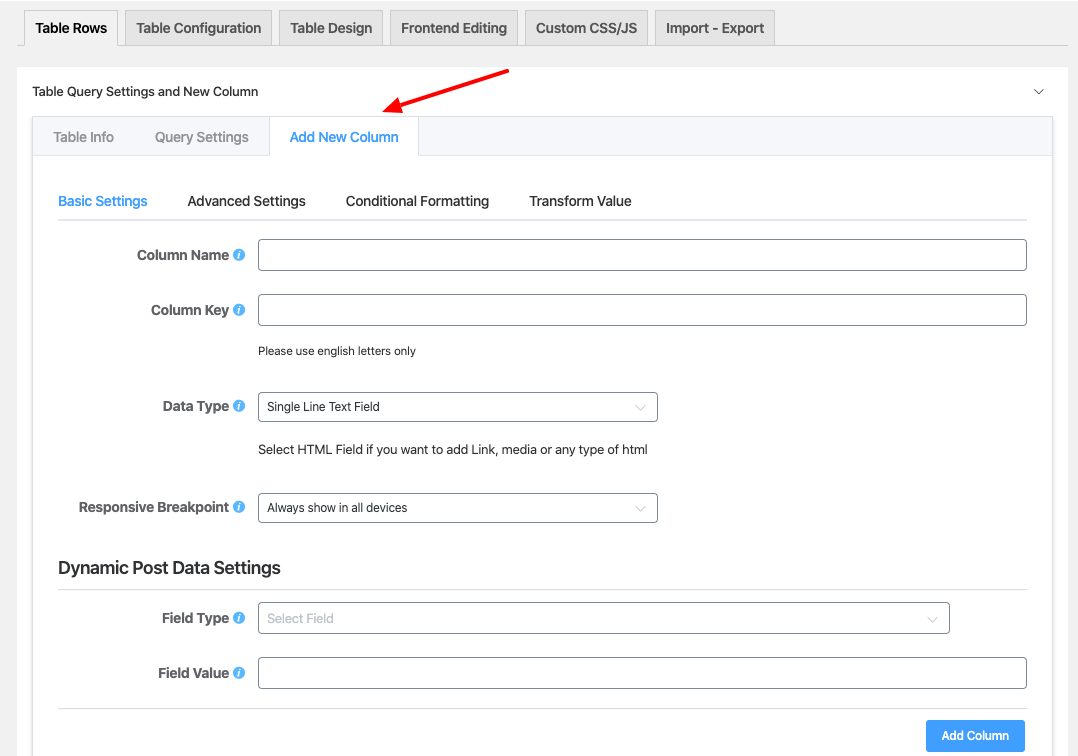Open the Table Design tab

[331, 28]
